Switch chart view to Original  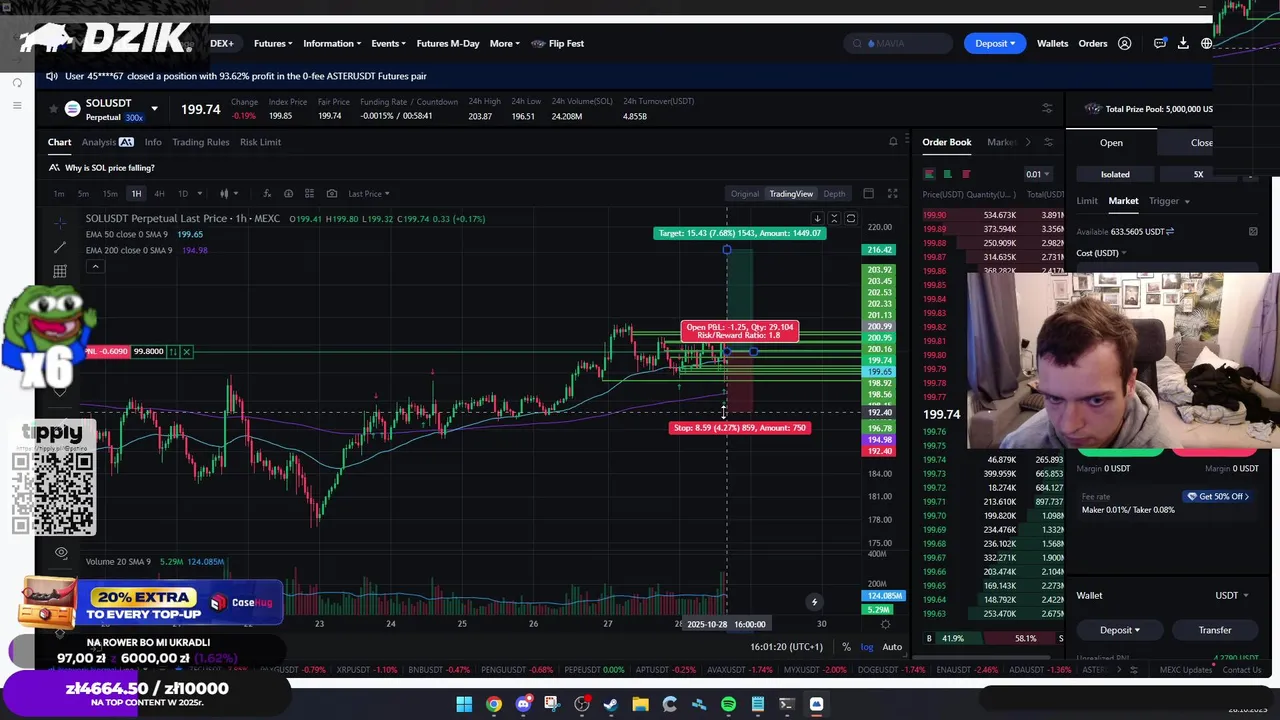click(744, 194)
